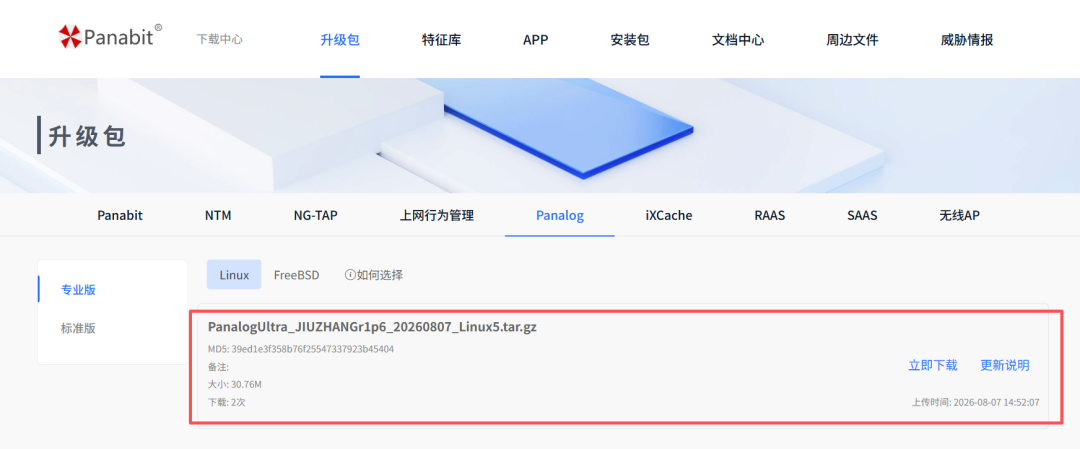Click the 上传时间 timestamp
This screenshot has width=1080, height=449.
pos(975,402)
